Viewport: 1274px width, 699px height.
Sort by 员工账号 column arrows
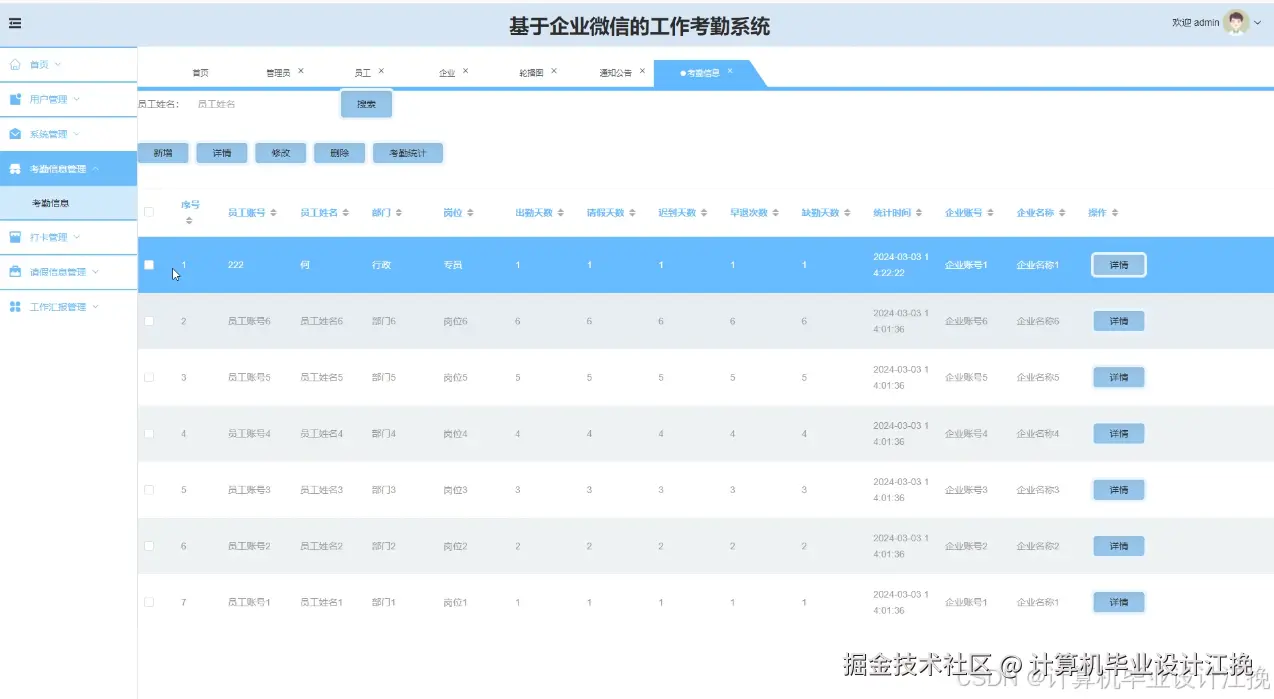coord(274,213)
